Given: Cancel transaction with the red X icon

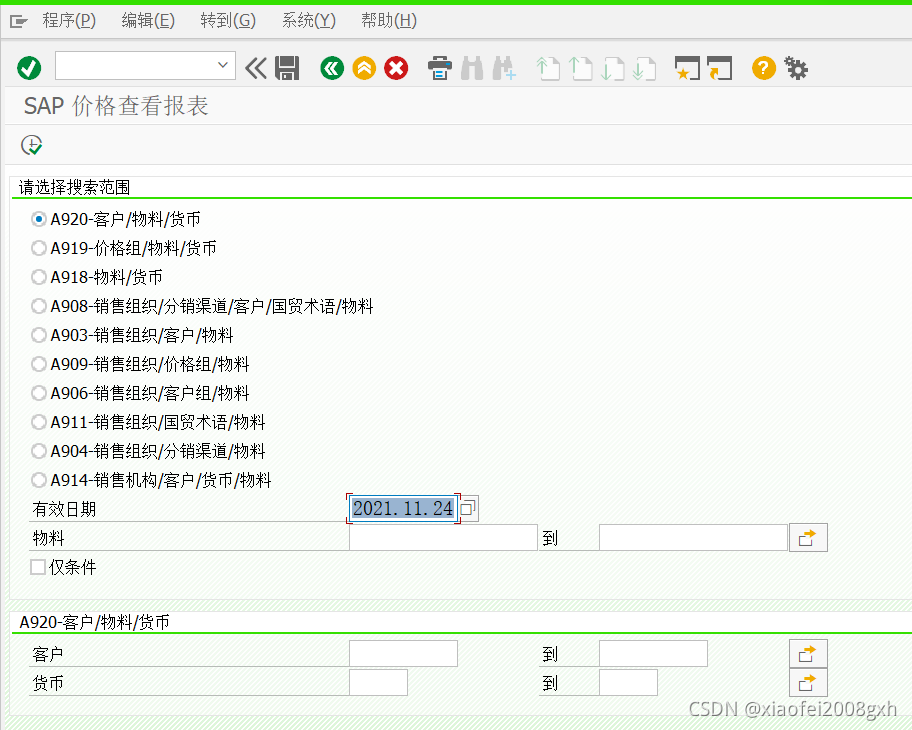Looking at the screenshot, I should (396, 67).
